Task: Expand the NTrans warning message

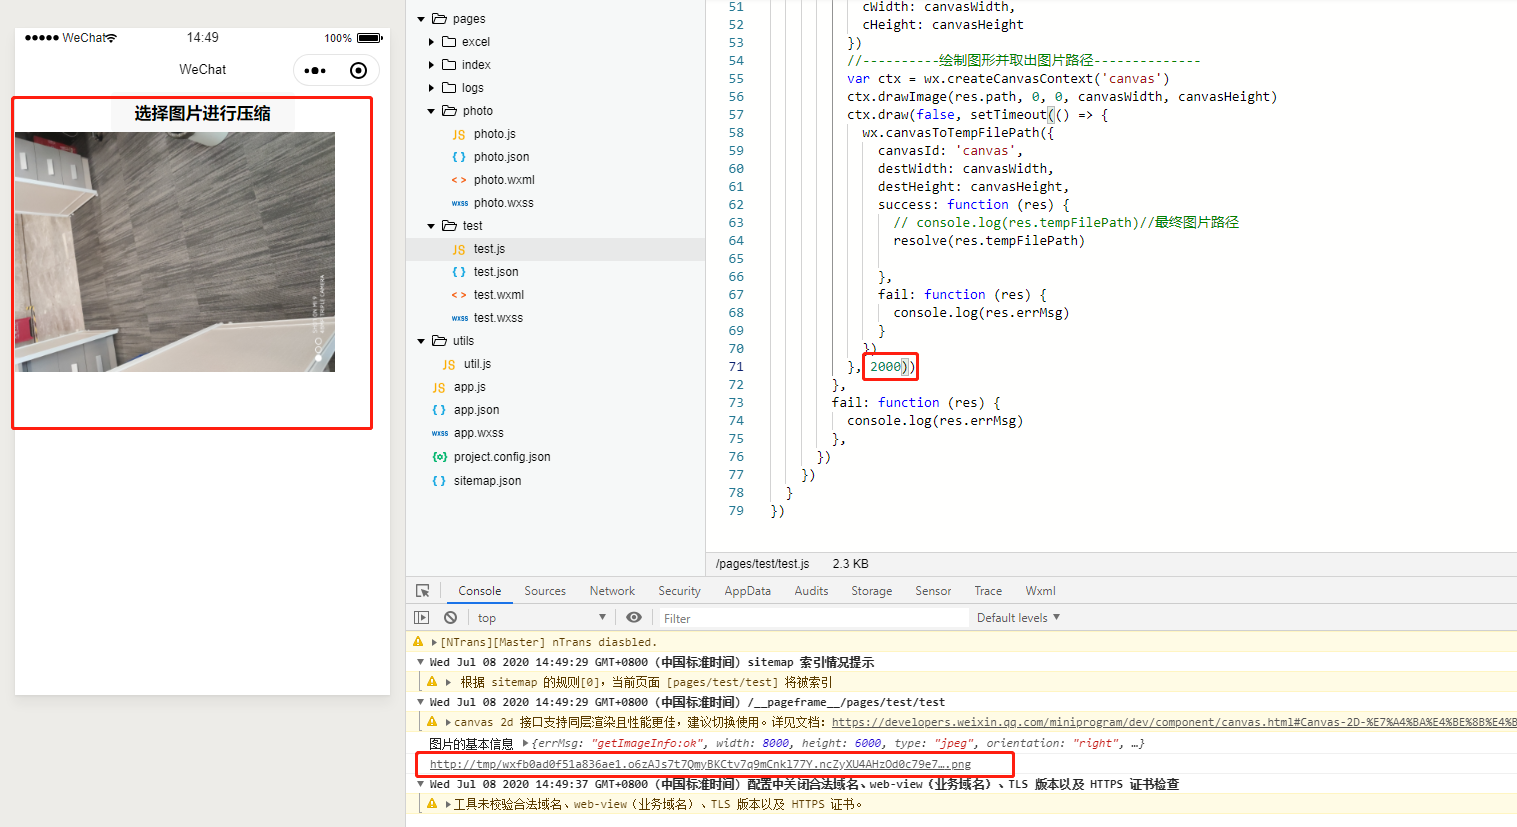Action: click(x=434, y=642)
